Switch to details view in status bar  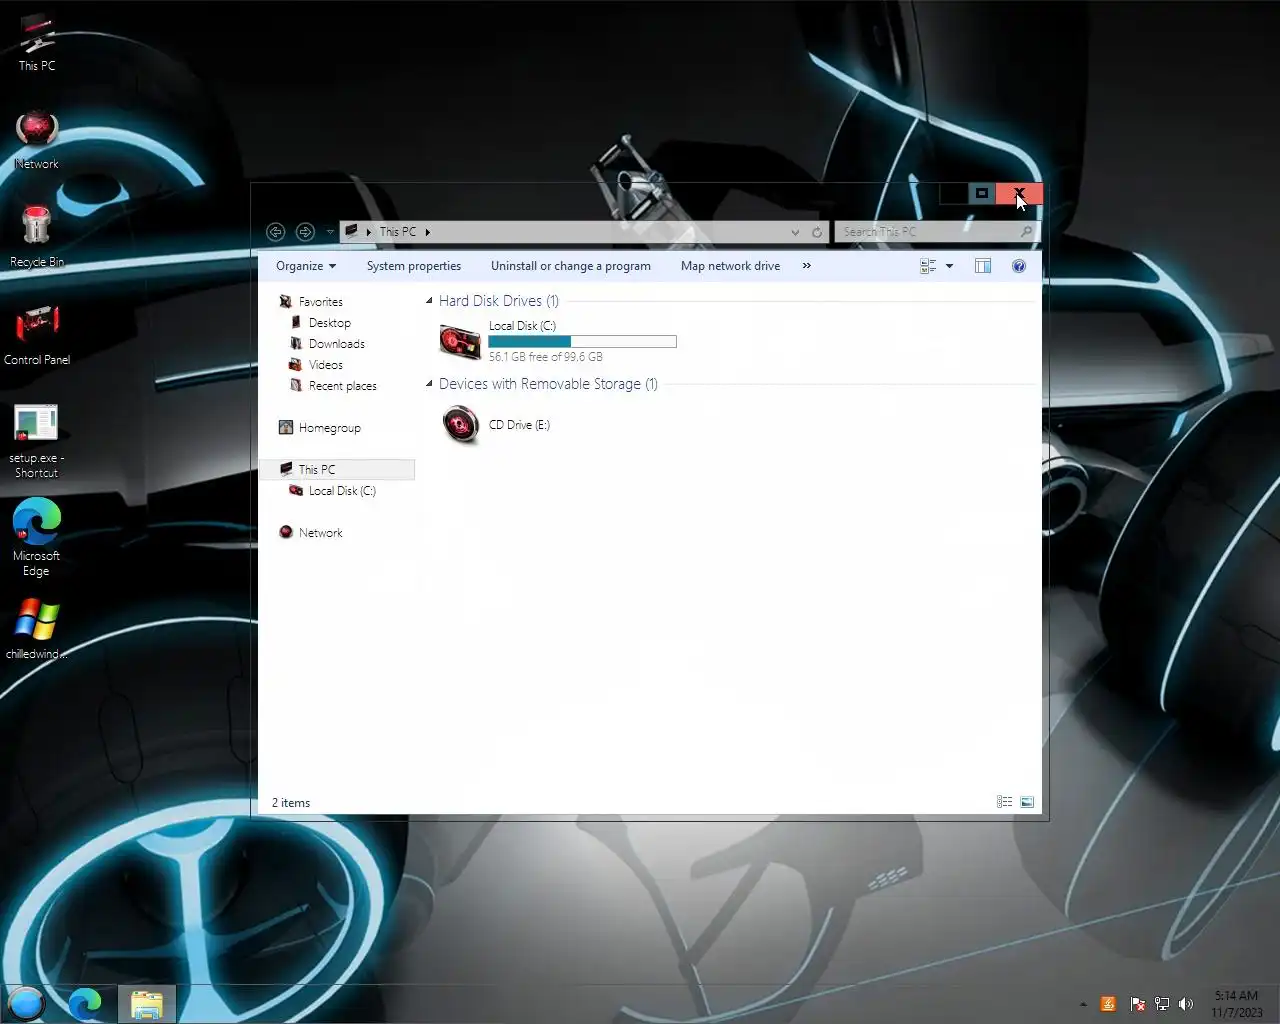point(1005,802)
